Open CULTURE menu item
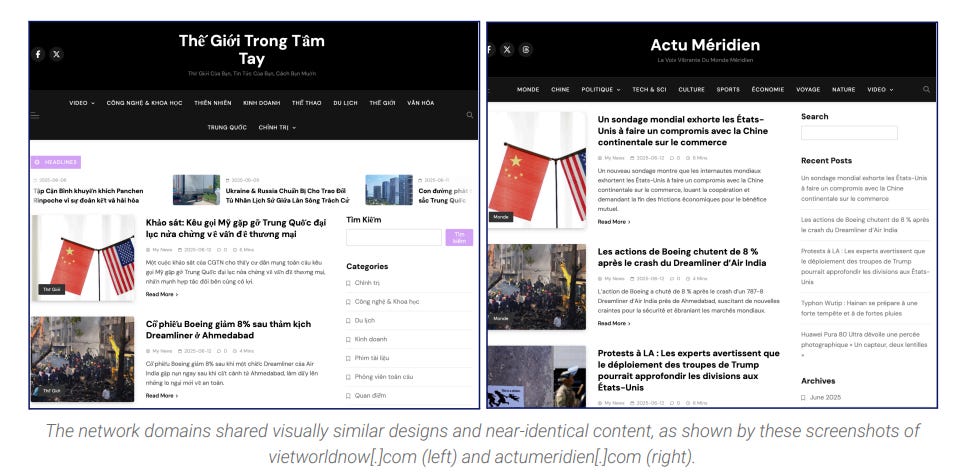953x474 pixels. [691, 89]
